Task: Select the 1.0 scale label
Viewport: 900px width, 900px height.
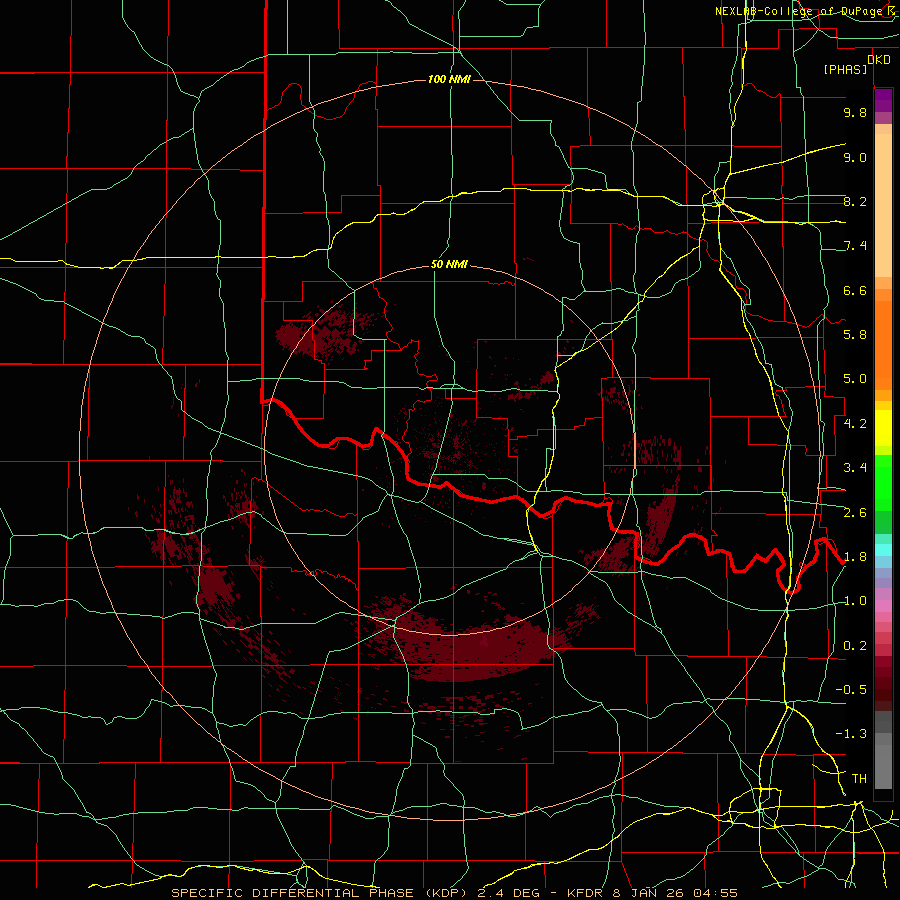Action: [855, 601]
